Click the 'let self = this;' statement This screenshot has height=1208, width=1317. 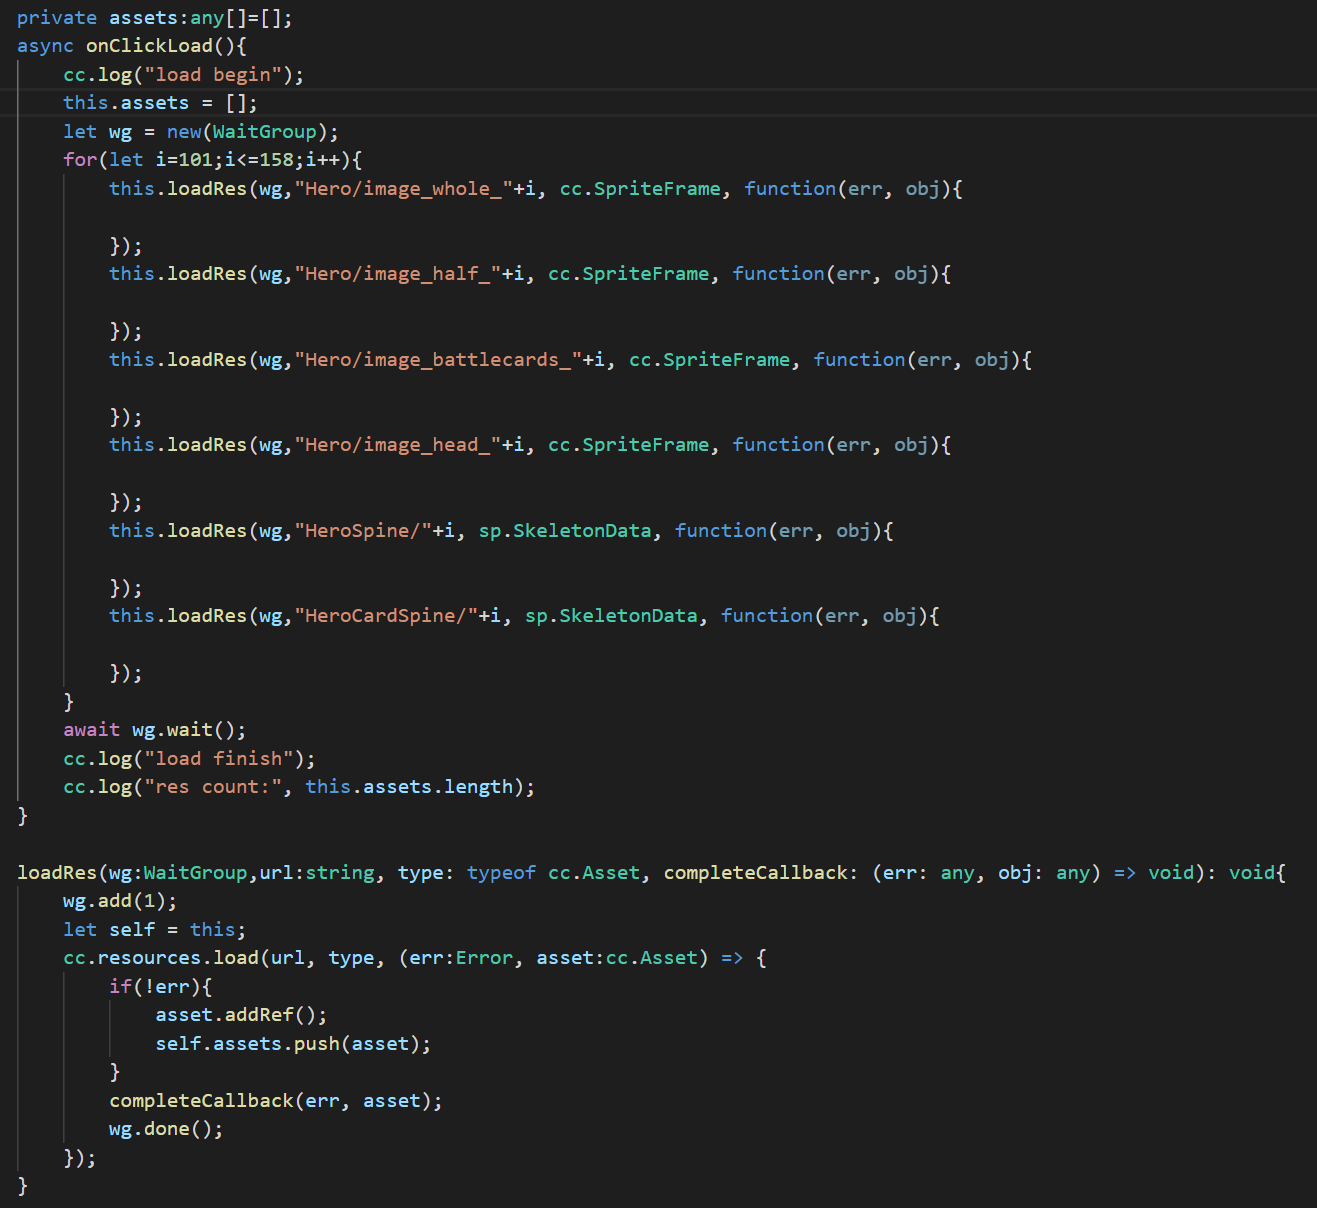pyautogui.click(x=154, y=930)
